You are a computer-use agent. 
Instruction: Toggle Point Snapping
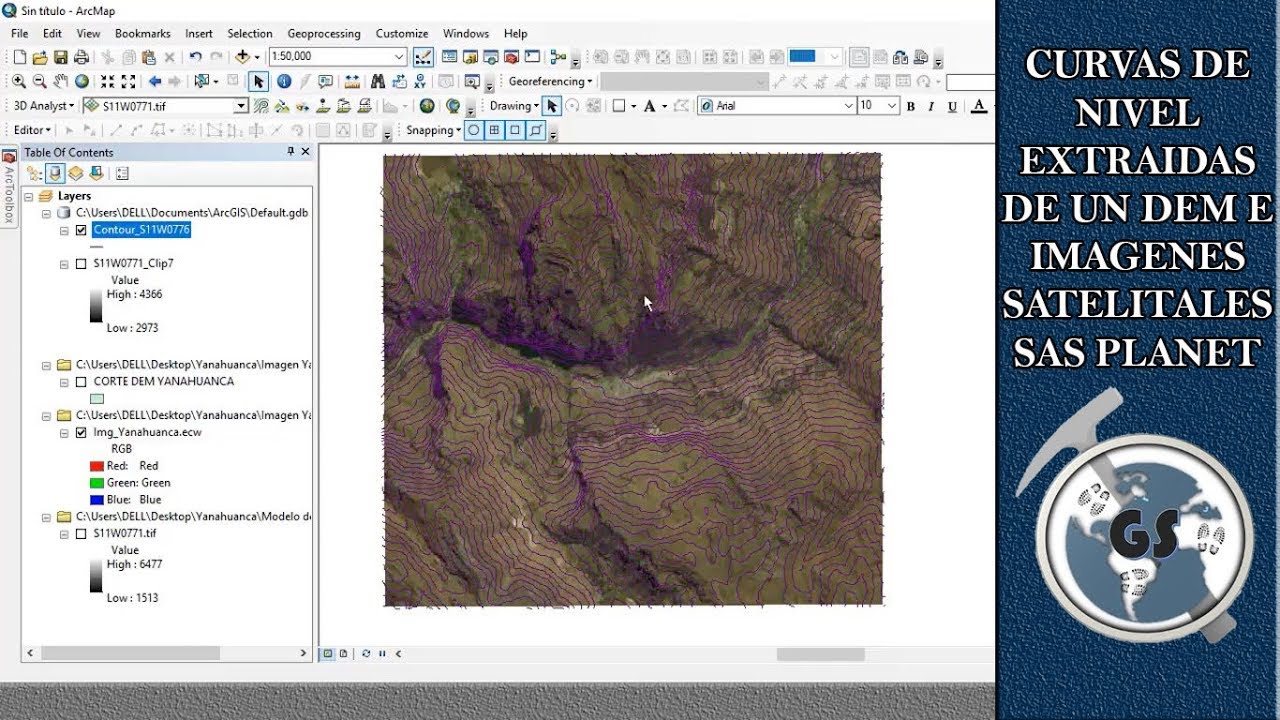[x=473, y=130]
